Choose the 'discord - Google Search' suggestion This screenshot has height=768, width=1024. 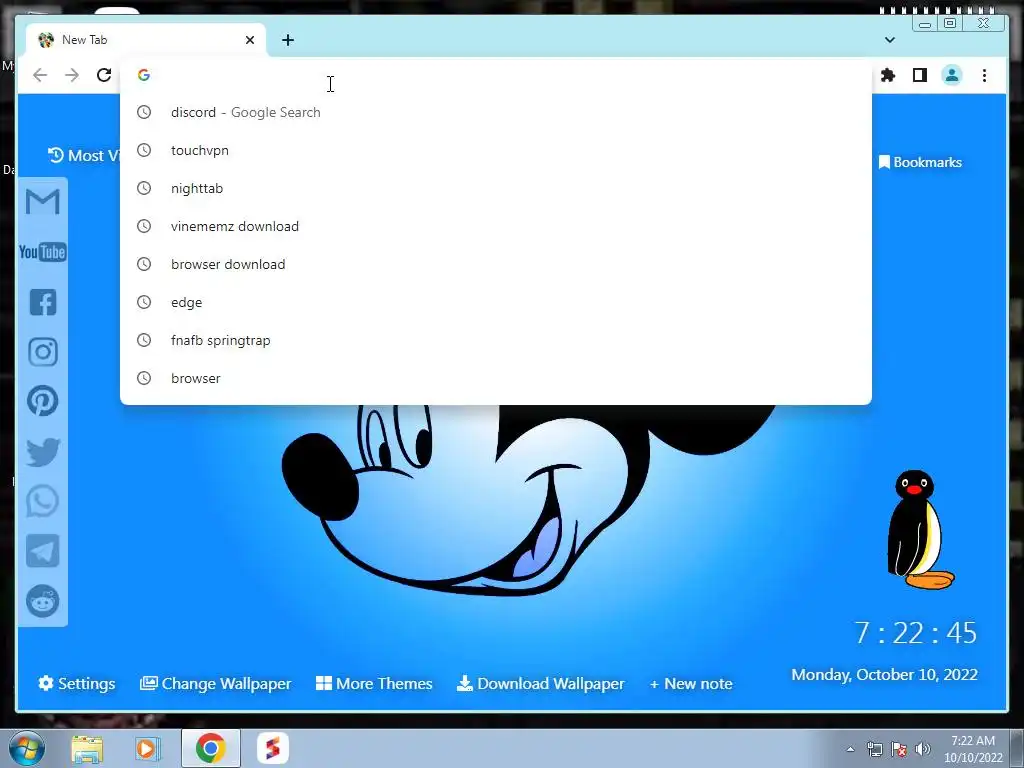point(496,112)
